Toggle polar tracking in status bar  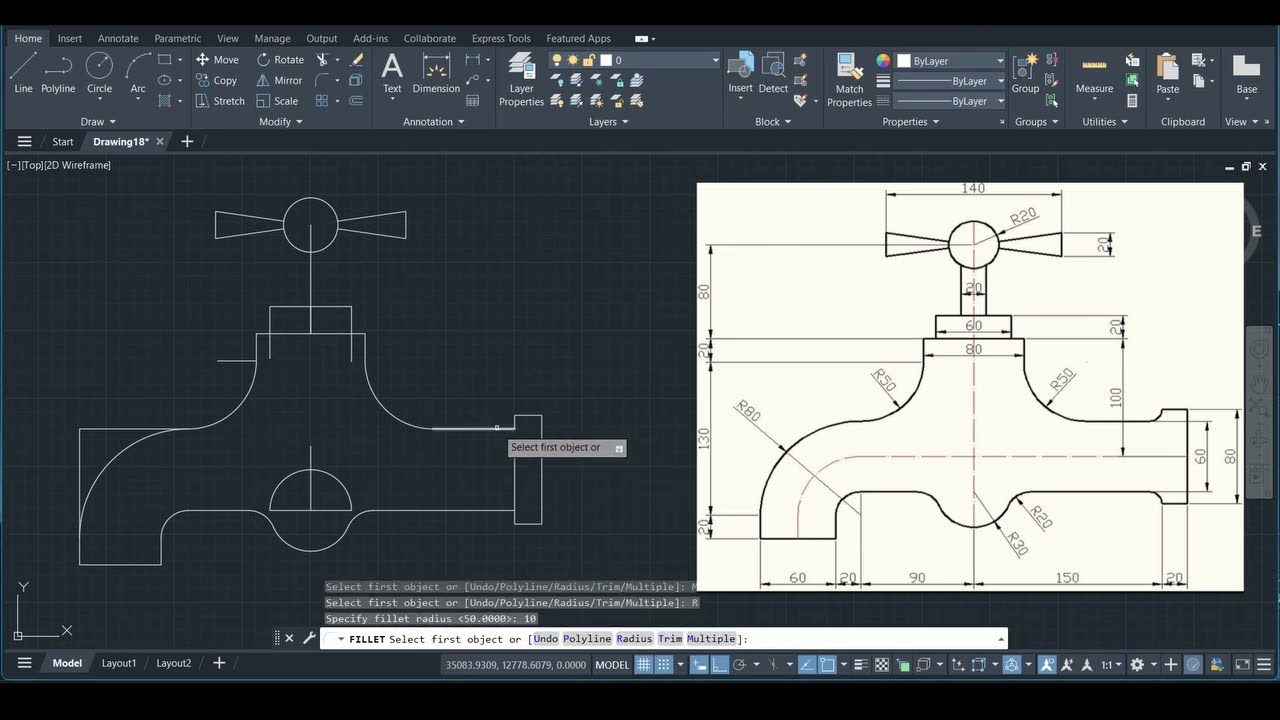tap(739, 664)
